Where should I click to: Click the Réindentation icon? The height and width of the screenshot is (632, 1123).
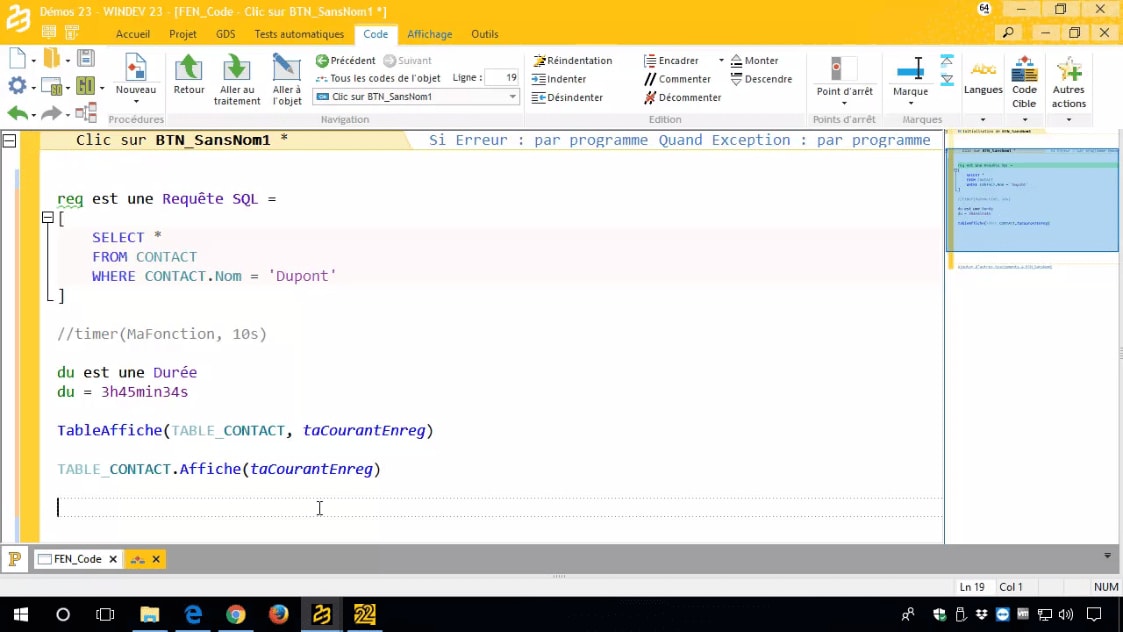[x=572, y=60]
